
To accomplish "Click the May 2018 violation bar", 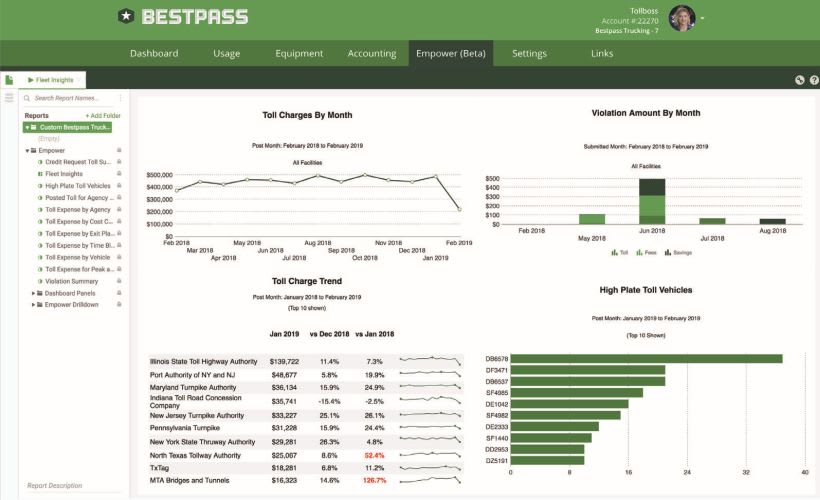I will (591, 219).
